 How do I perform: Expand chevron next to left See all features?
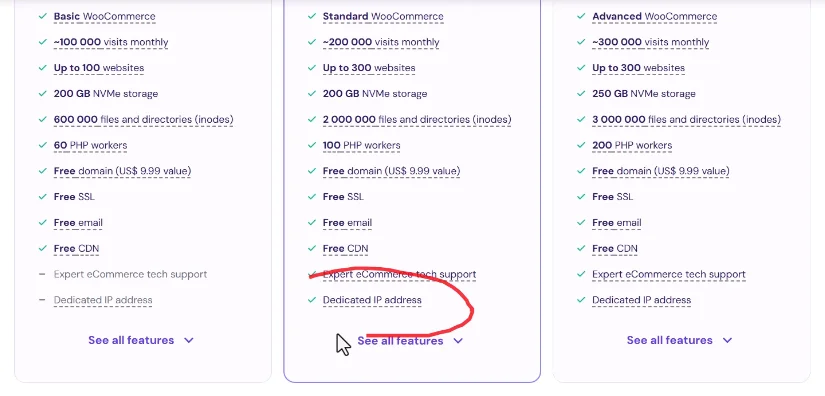coord(189,340)
